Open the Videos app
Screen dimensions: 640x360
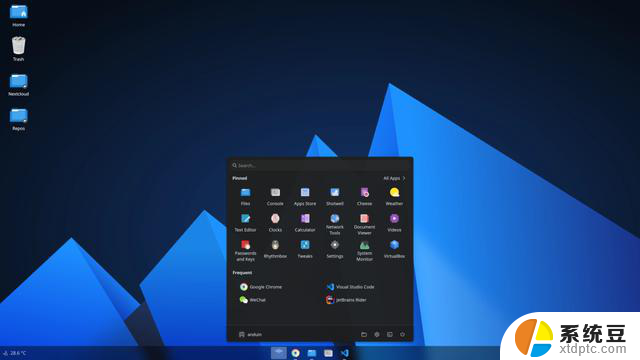tap(394, 223)
